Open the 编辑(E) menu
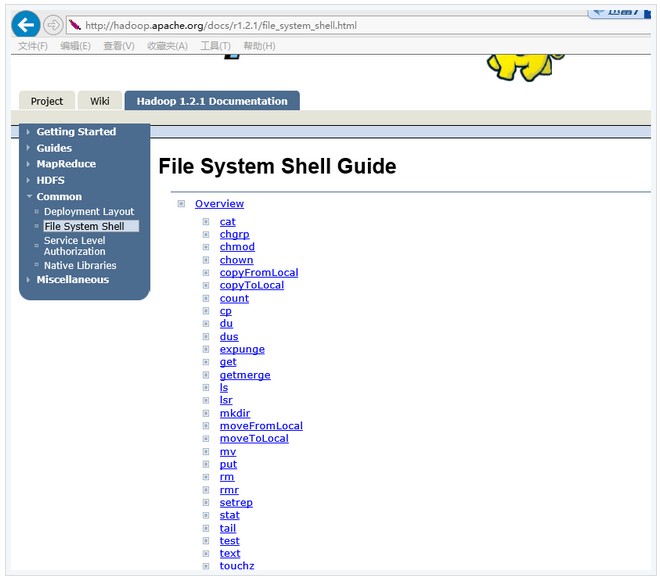 click(75, 46)
